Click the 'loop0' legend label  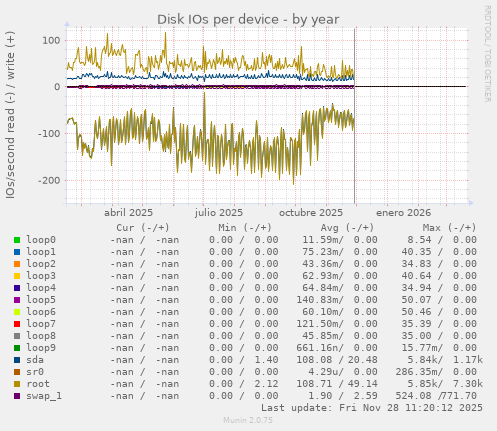click(41, 240)
